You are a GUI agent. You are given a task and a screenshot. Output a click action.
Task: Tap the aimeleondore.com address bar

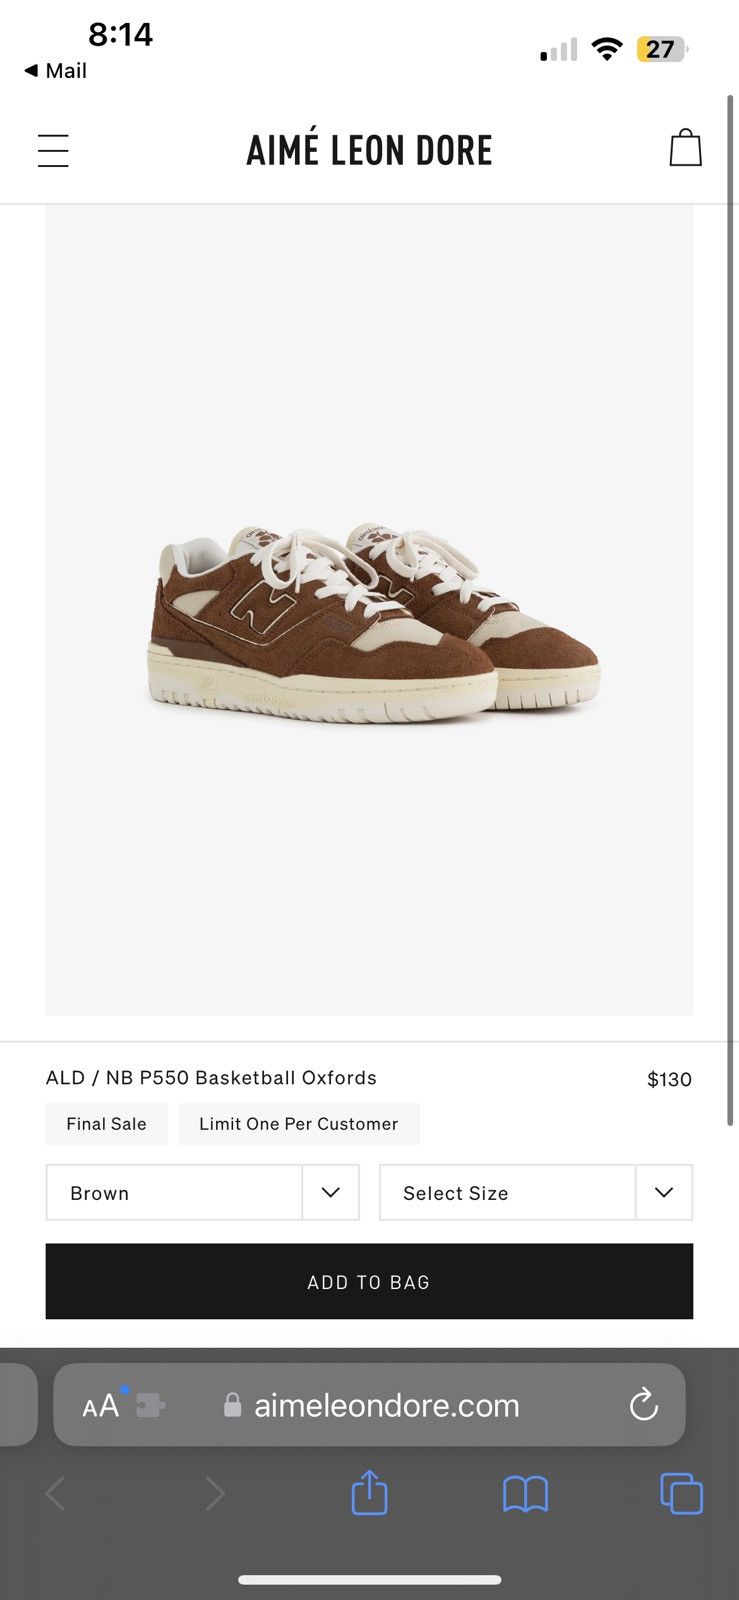pos(385,1405)
